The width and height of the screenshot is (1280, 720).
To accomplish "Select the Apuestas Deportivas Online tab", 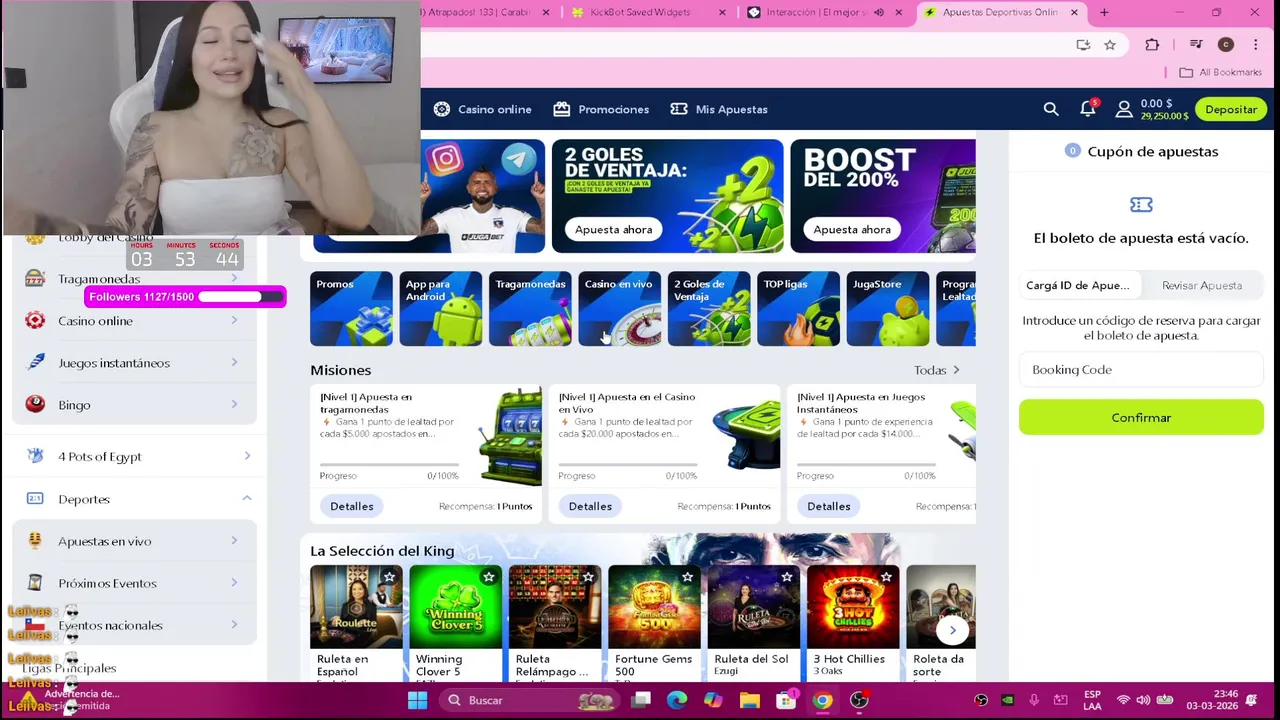I will click(x=1000, y=13).
